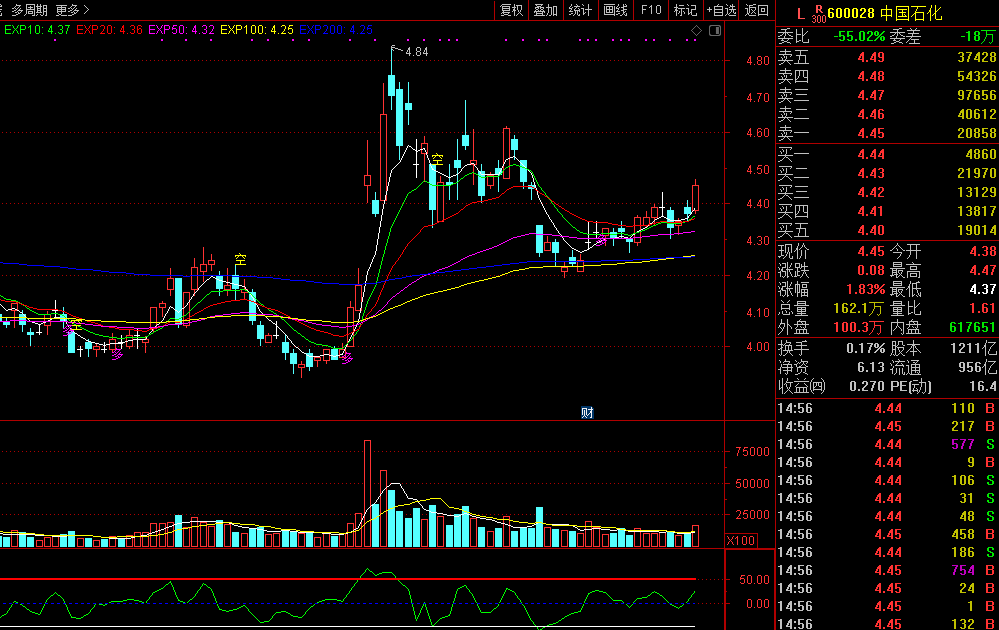Screen dimensions: 999x630
Task: Click the 外盘 value 100.3万
Action: [858, 328]
